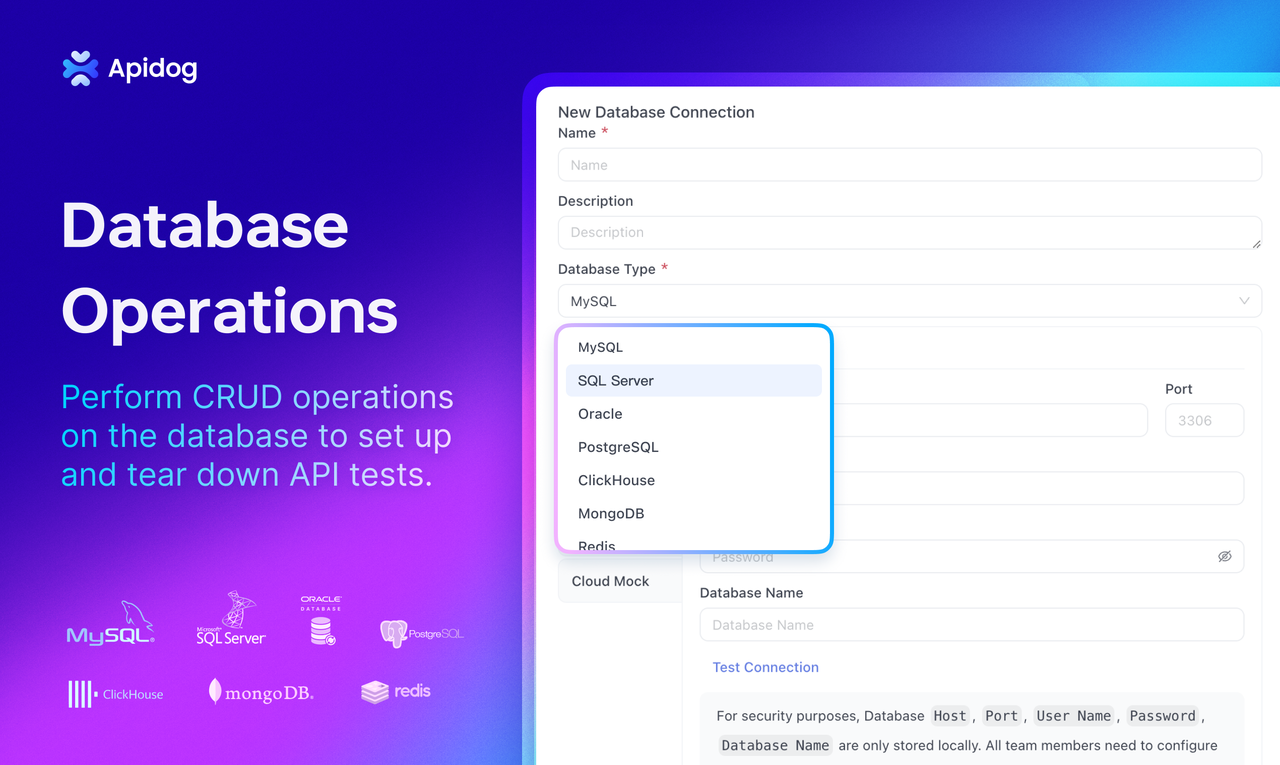This screenshot has height=765, width=1280.
Task: Click into the Description text area
Action: 910,232
